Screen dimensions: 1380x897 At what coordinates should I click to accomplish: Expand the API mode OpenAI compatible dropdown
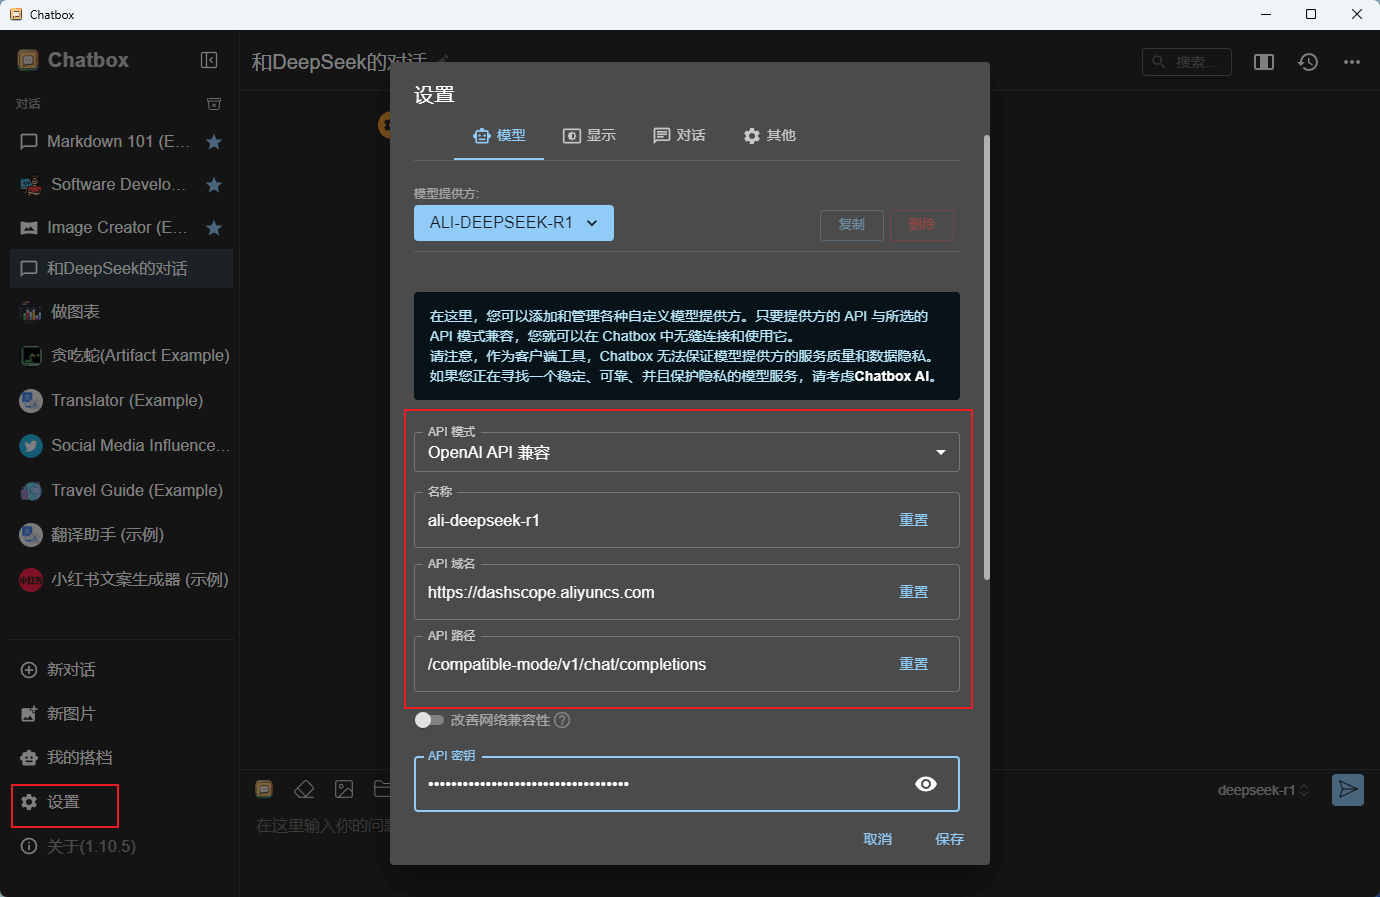tap(686, 453)
